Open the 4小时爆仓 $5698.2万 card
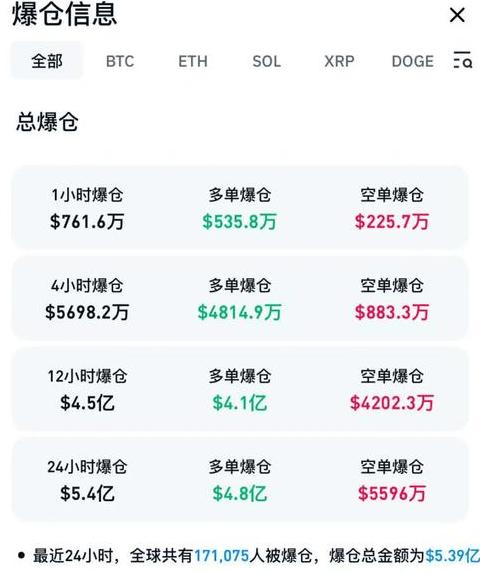480x573 pixels. [240, 298]
